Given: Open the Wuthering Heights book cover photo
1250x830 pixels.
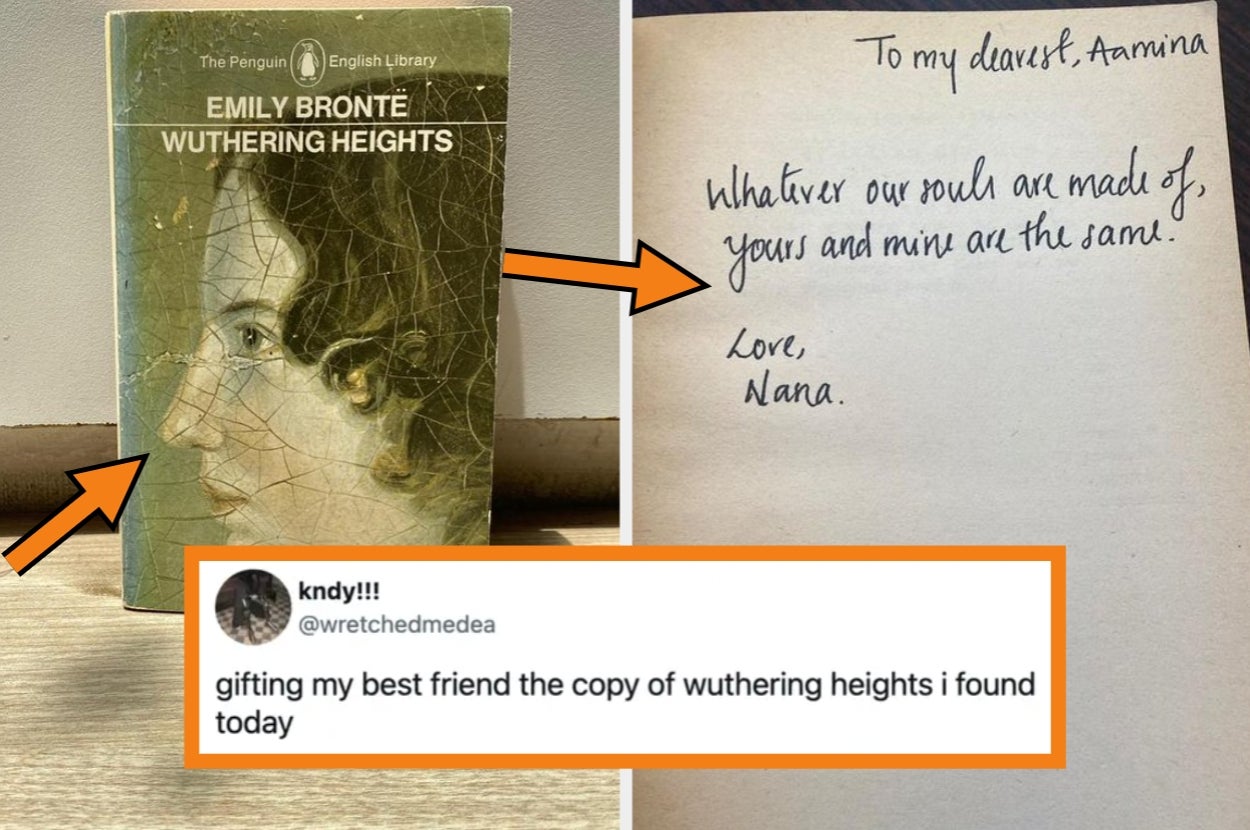Looking at the screenshot, I should coord(309,300).
